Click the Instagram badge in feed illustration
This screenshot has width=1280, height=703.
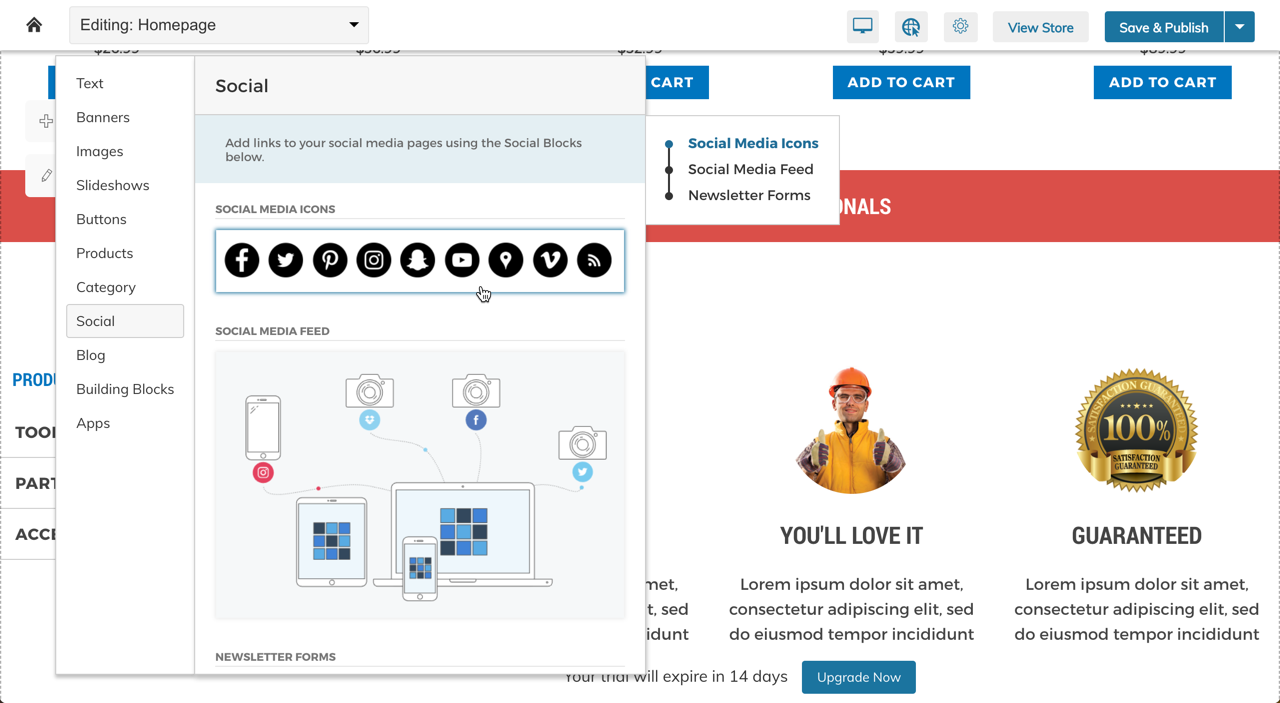pos(263,473)
